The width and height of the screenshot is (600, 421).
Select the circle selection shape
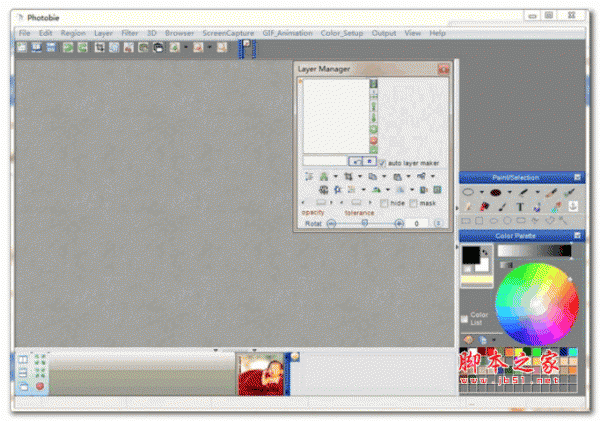click(x=507, y=221)
